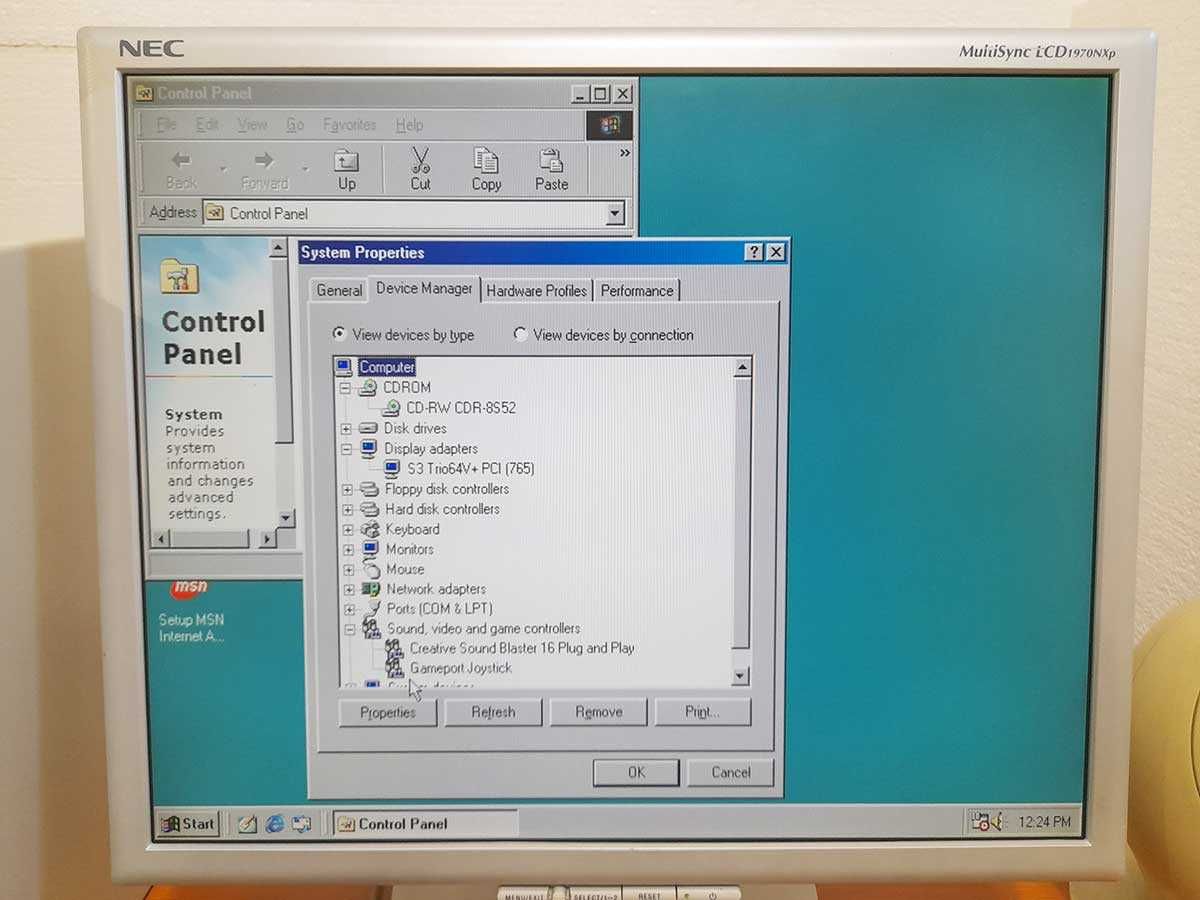1200x900 pixels.
Task: Select the Ports (COM & LPT) icon
Action: pyautogui.click(x=372, y=608)
